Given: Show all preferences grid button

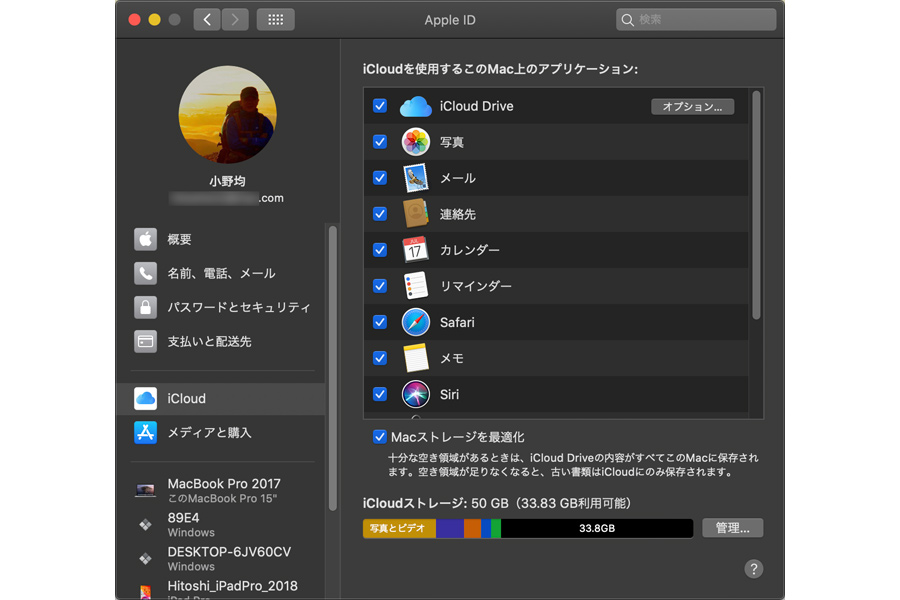Looking at the screenshot, I should (275, 19).
